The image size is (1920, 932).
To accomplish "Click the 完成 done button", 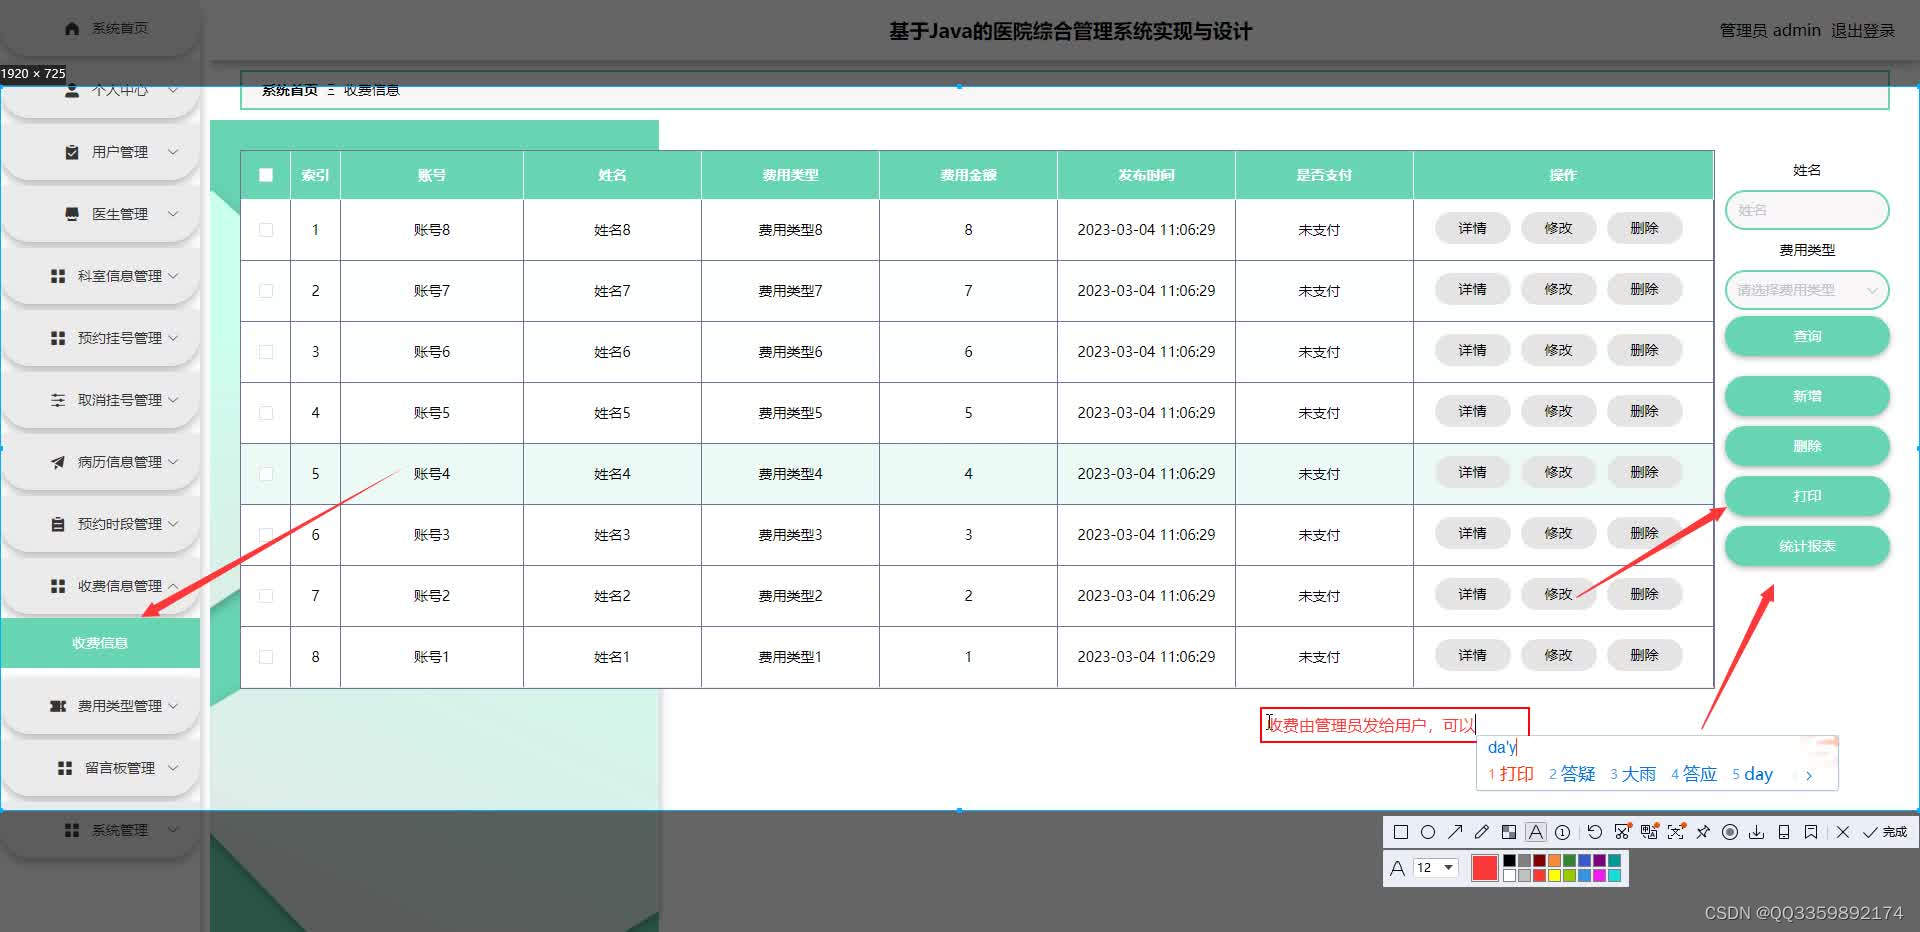I will click(x=1884, y=832).
